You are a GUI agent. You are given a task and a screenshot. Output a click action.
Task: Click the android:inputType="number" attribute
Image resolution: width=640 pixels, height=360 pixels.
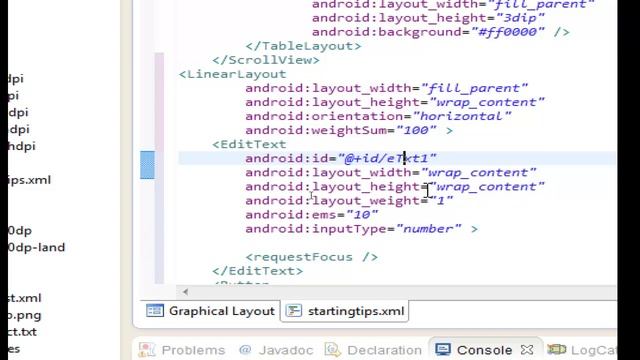pyautogui.click(x=353, y=229)
